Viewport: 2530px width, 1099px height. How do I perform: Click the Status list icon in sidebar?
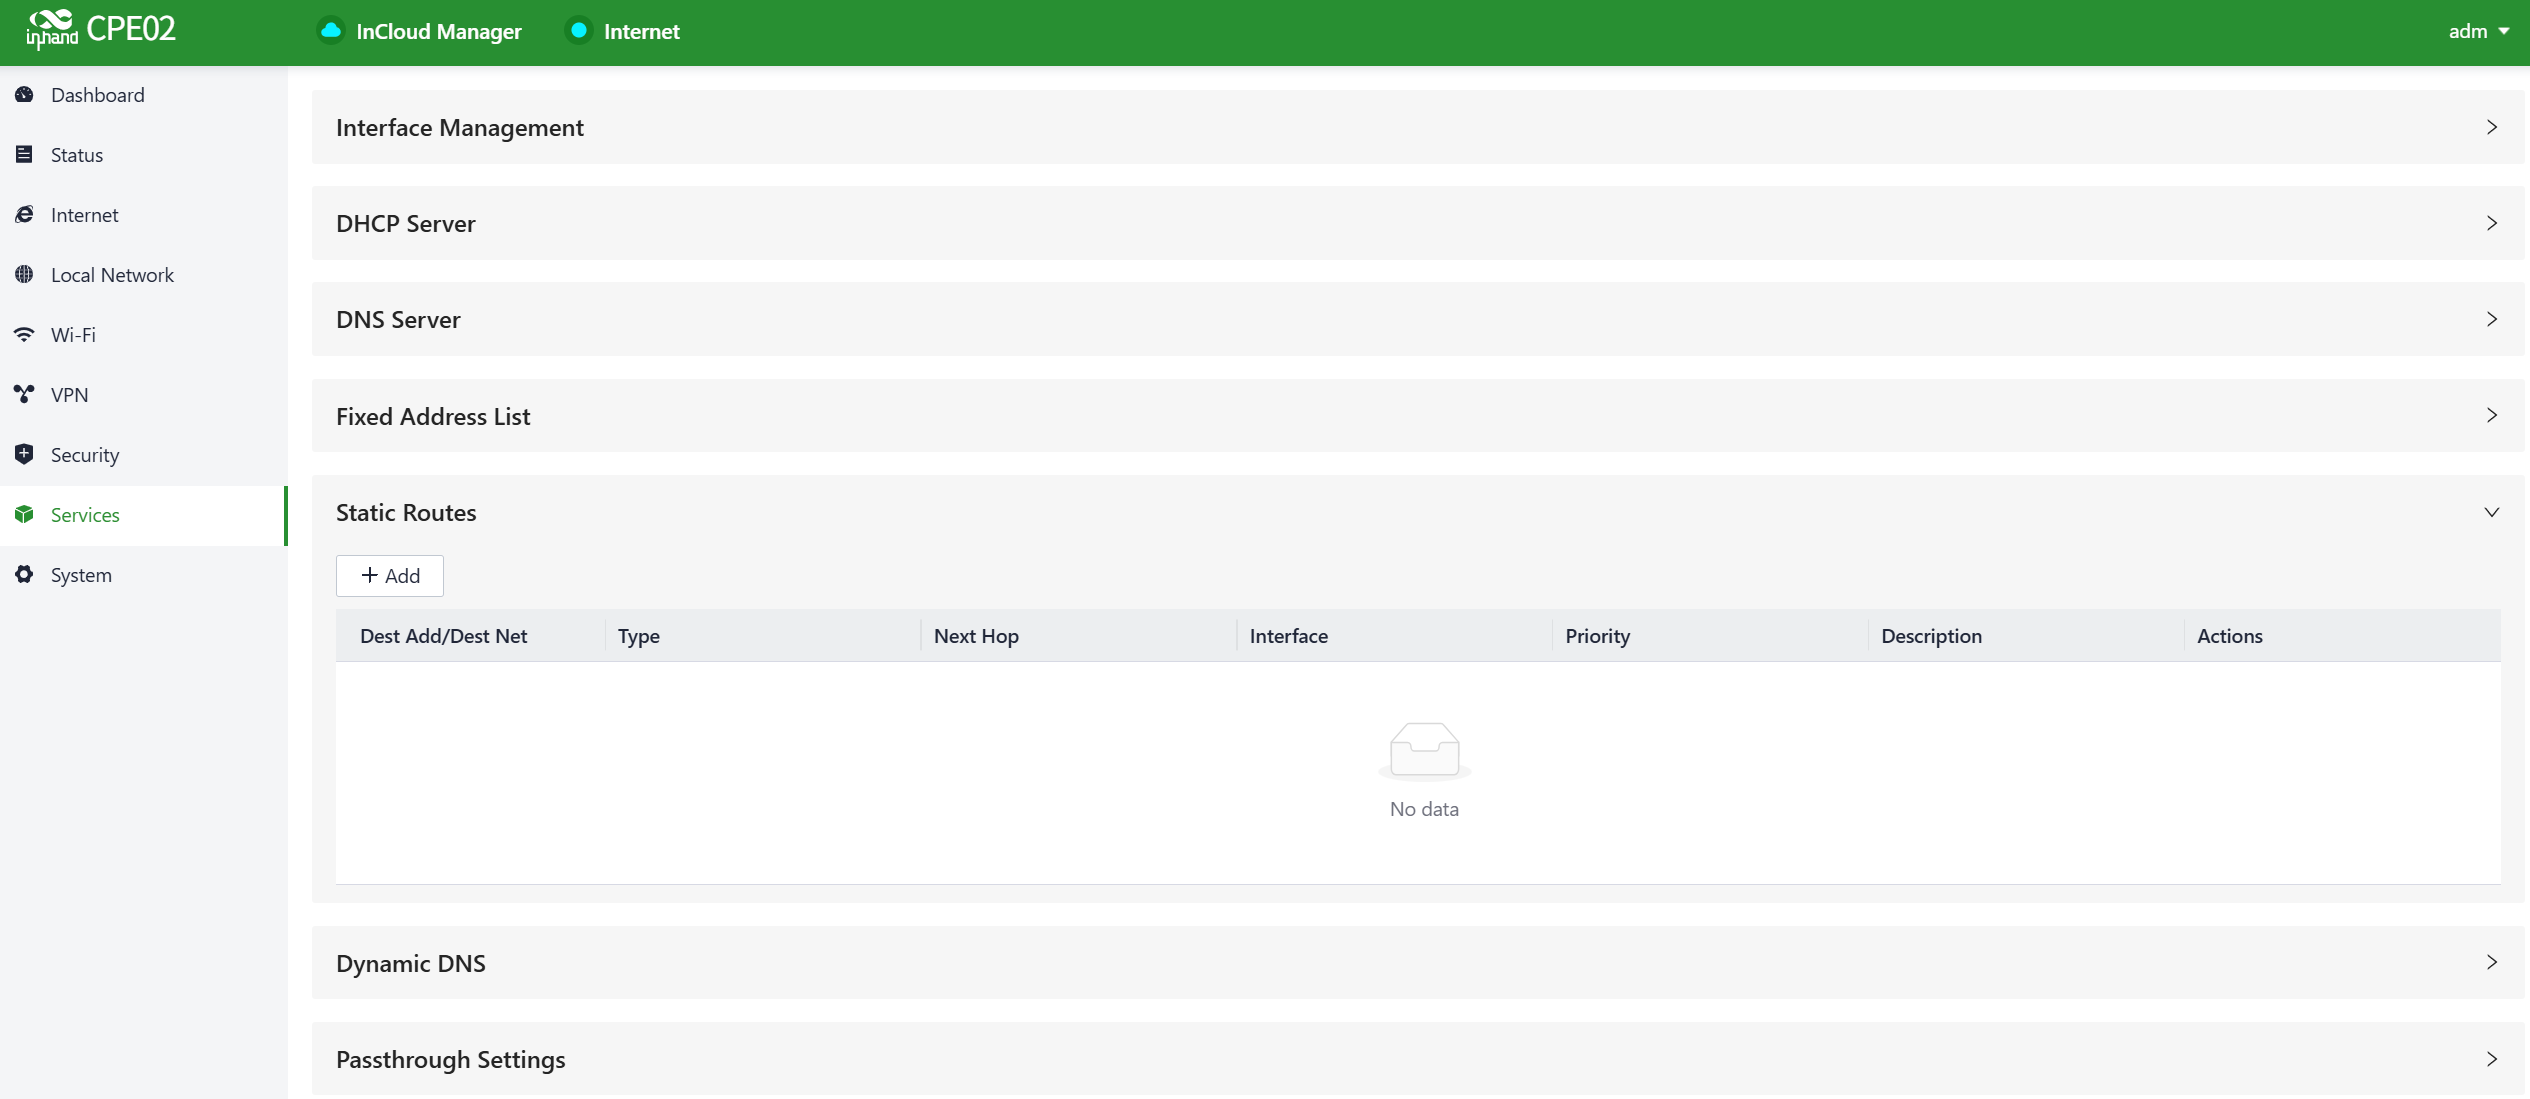coord(25,155)
